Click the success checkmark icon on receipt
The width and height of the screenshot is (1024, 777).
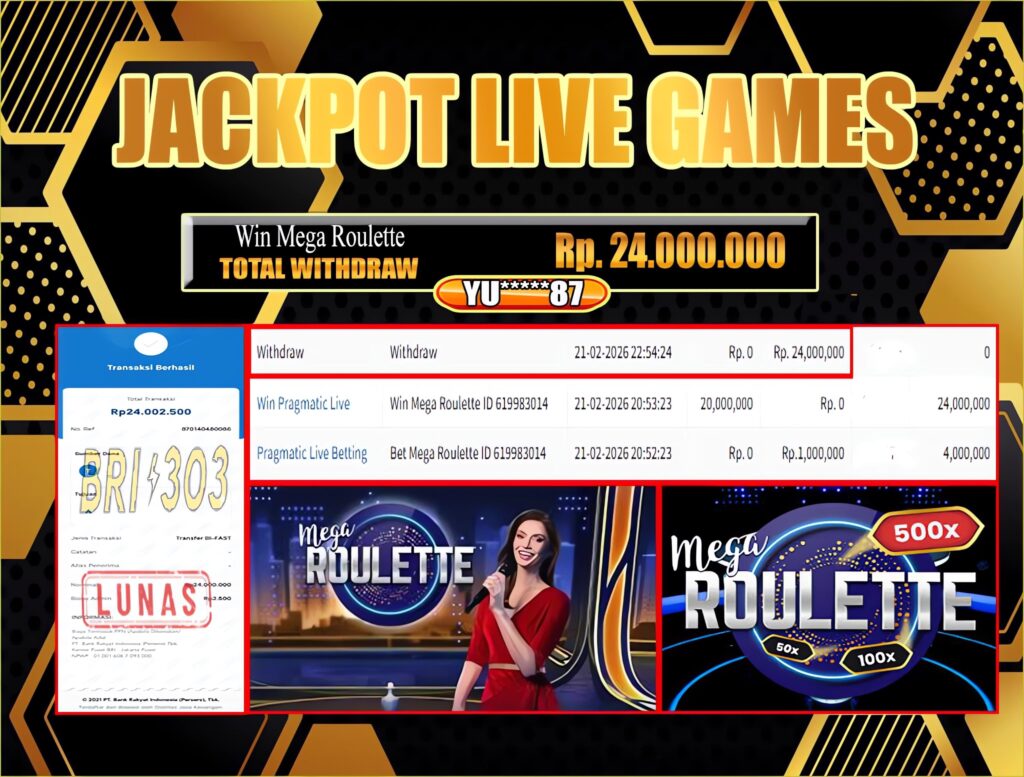(151, 343)
